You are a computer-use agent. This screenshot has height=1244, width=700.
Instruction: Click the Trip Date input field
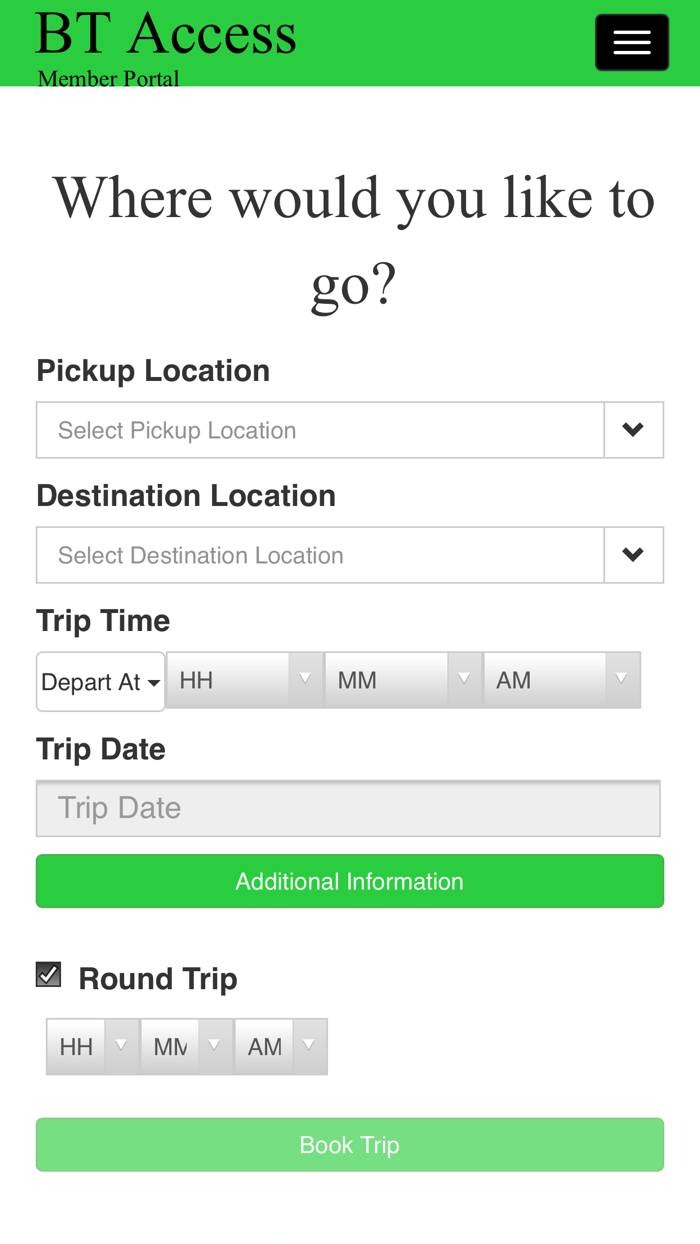click(x=348, y=808)
